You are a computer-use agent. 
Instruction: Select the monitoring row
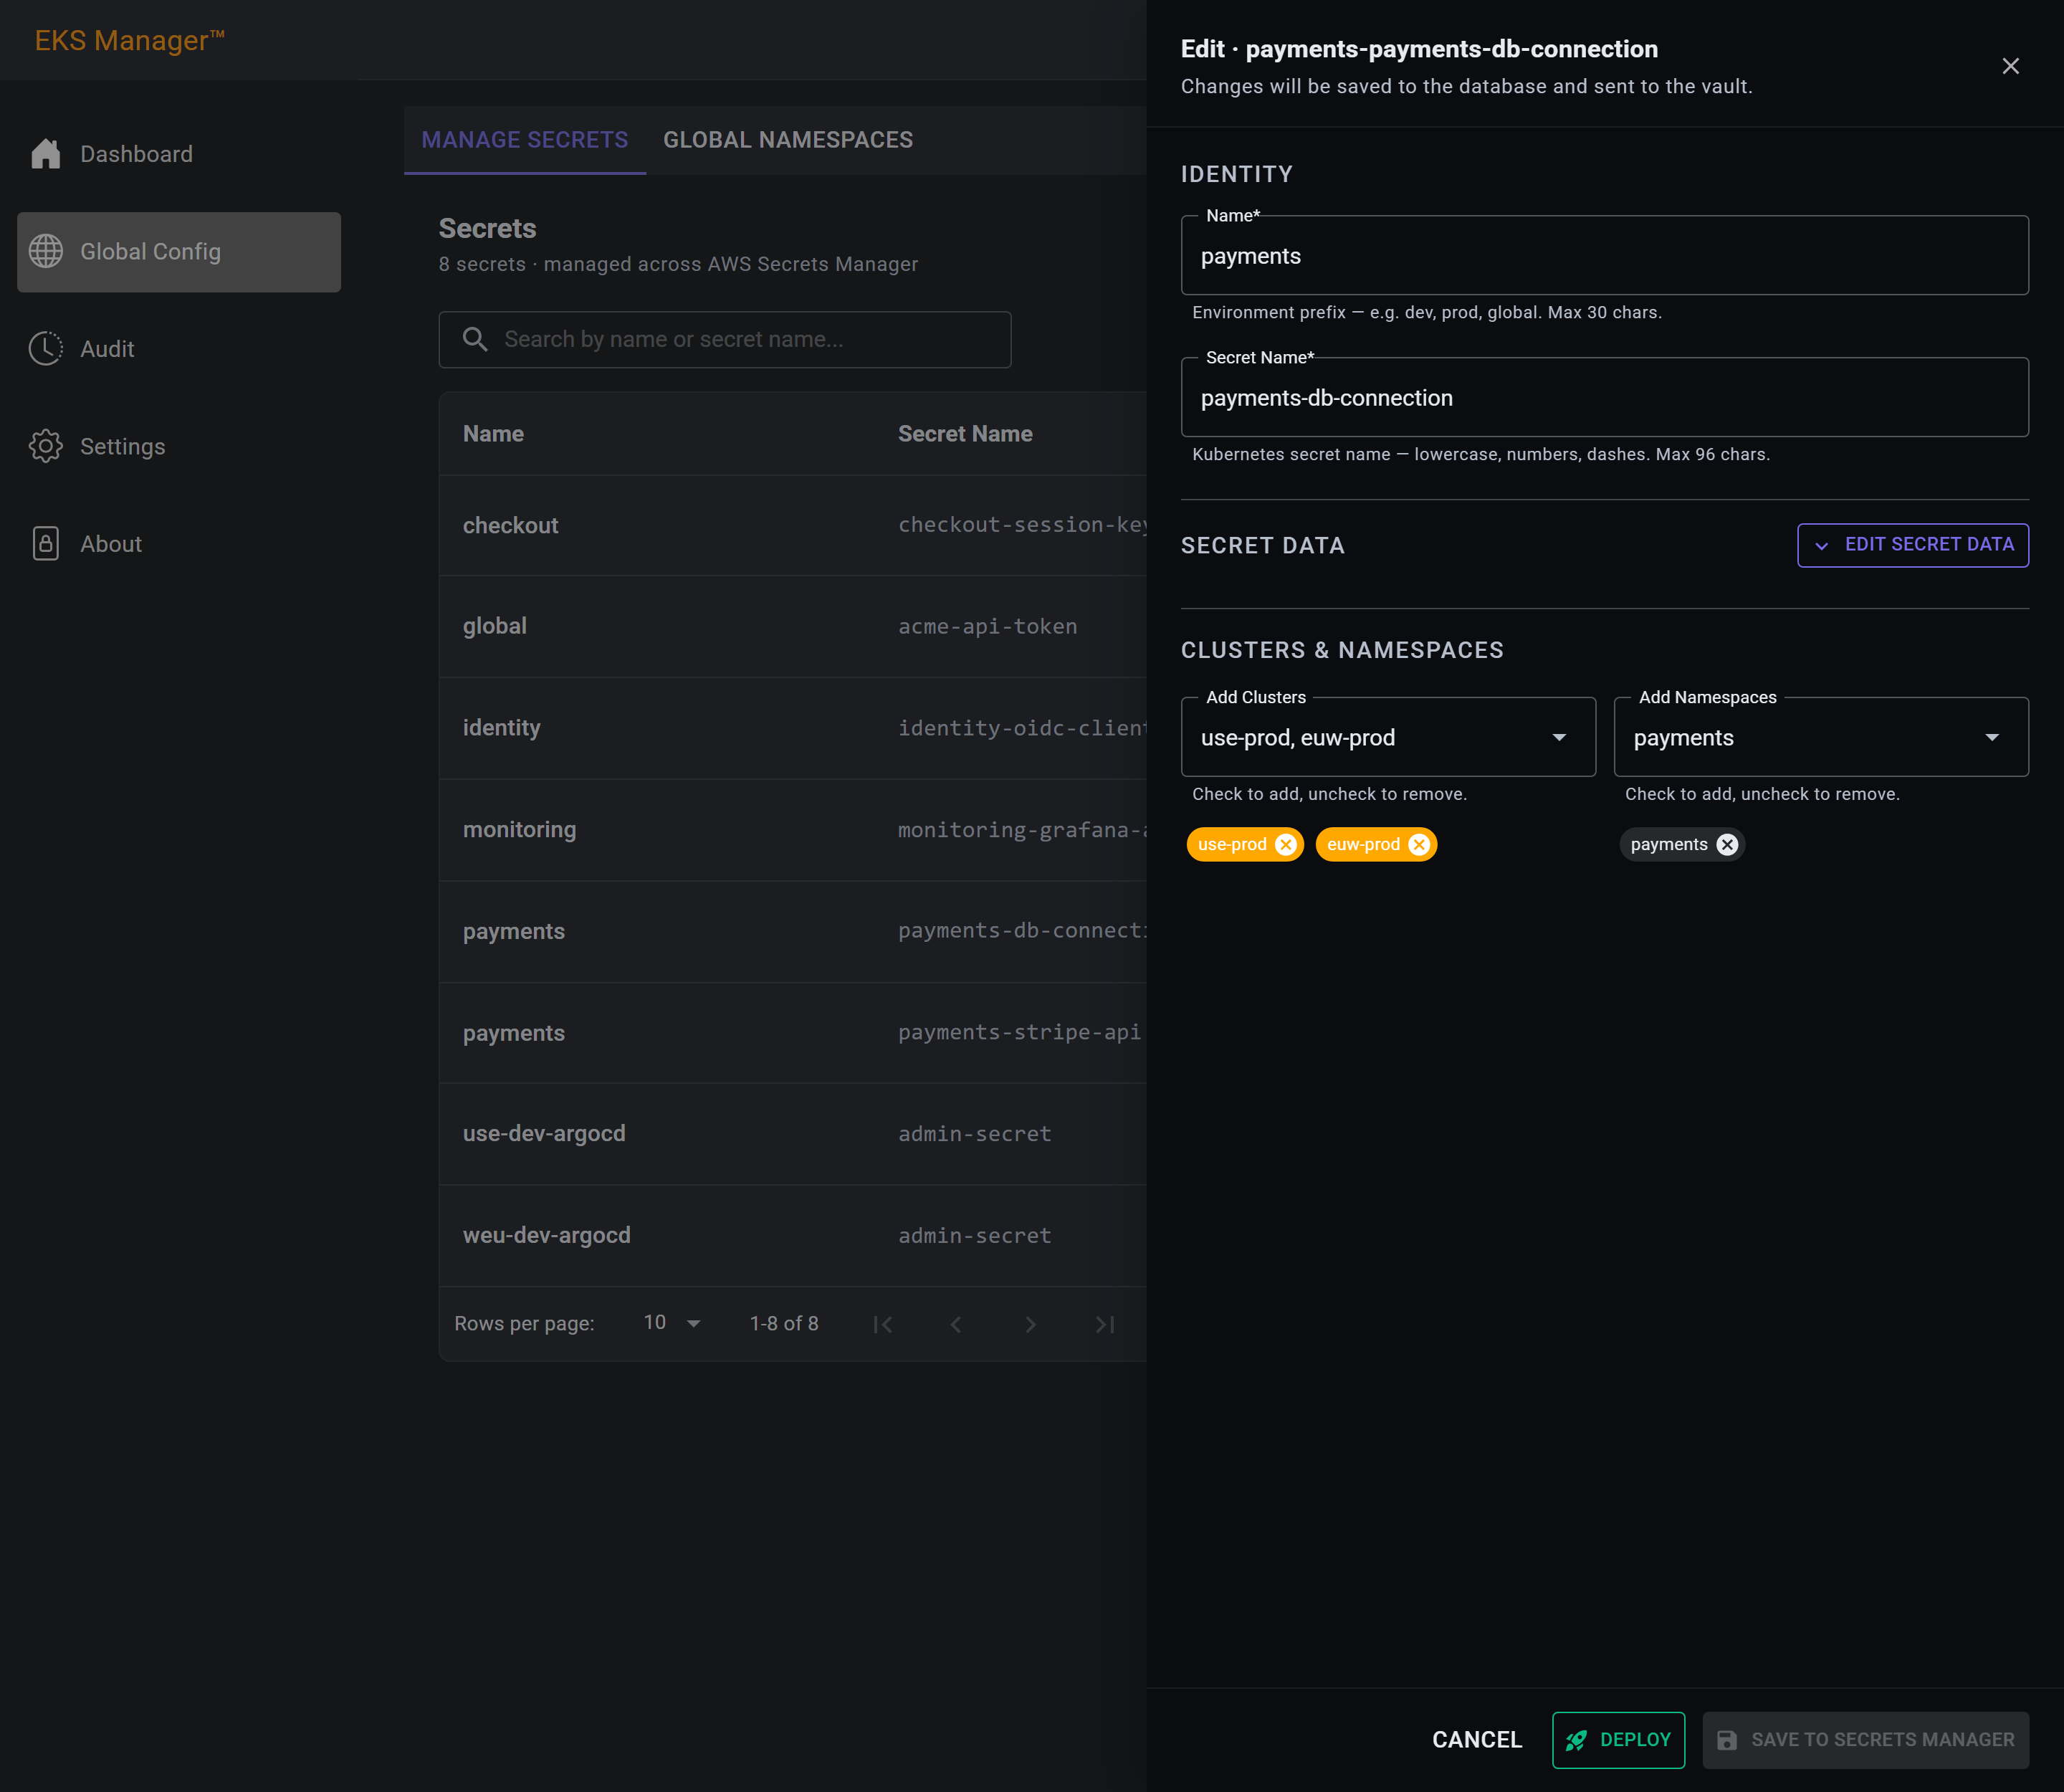(x=792, y=830)
